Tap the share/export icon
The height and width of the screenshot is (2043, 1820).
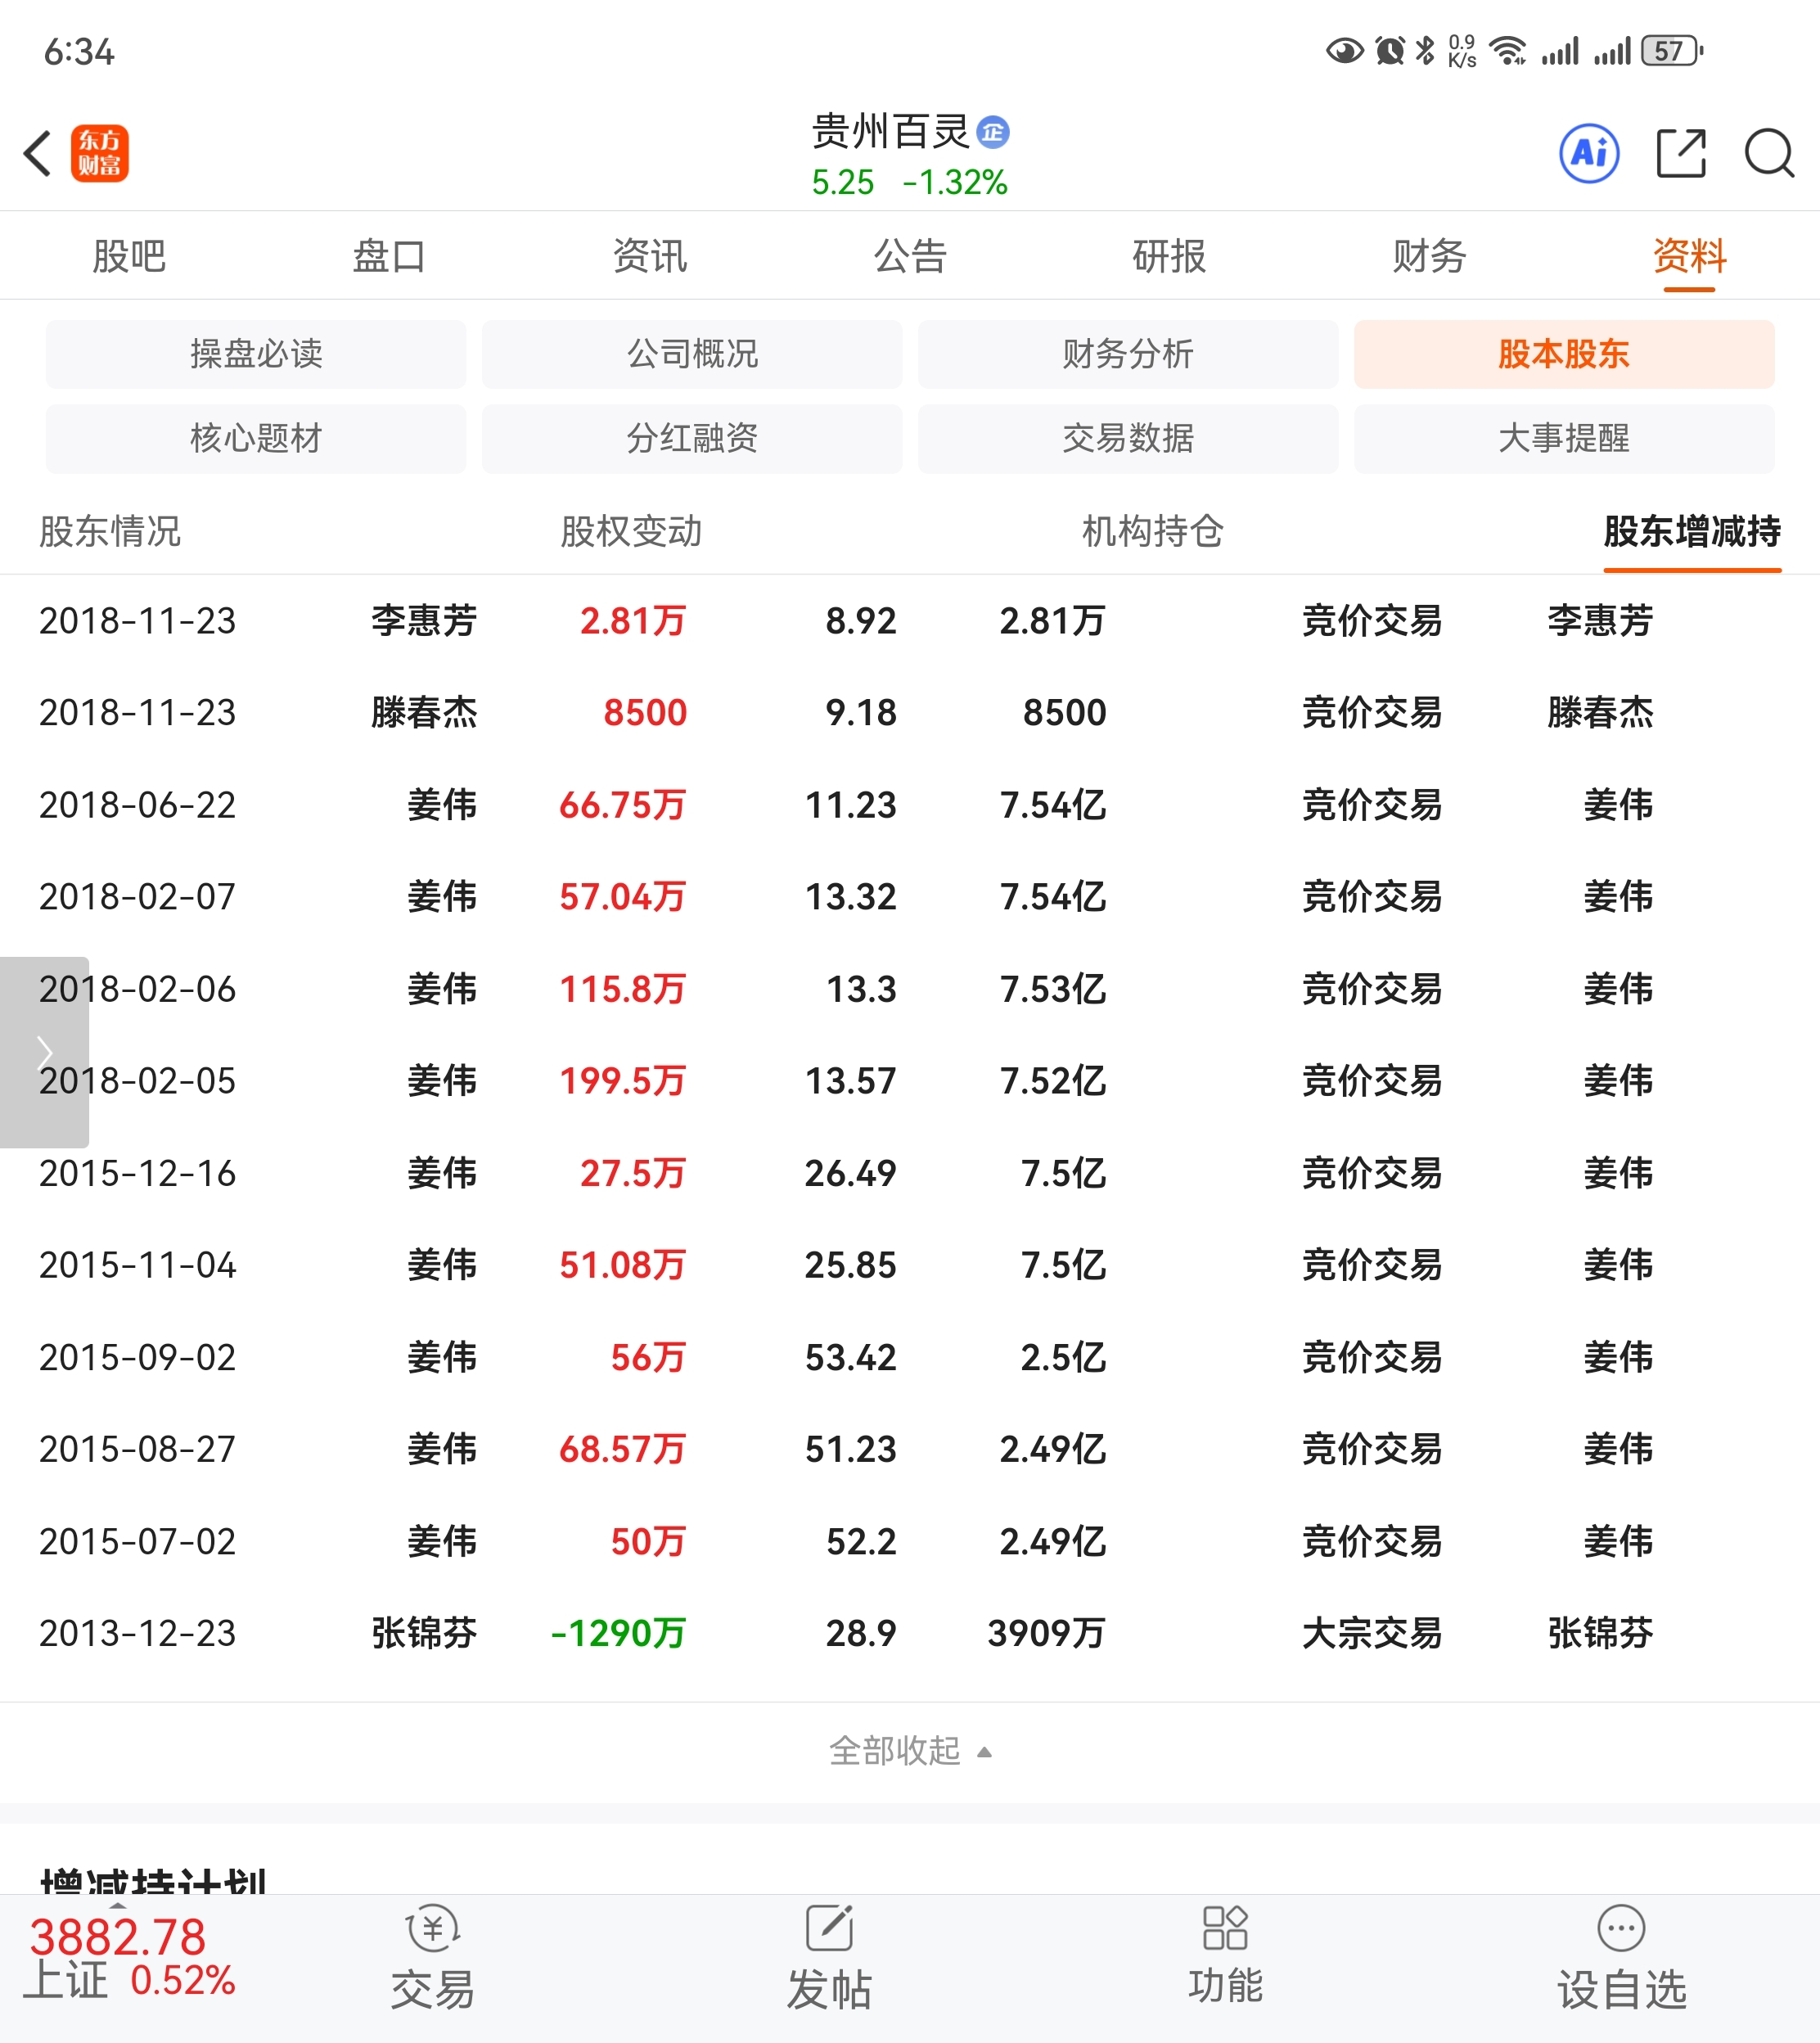(1680, 154)
